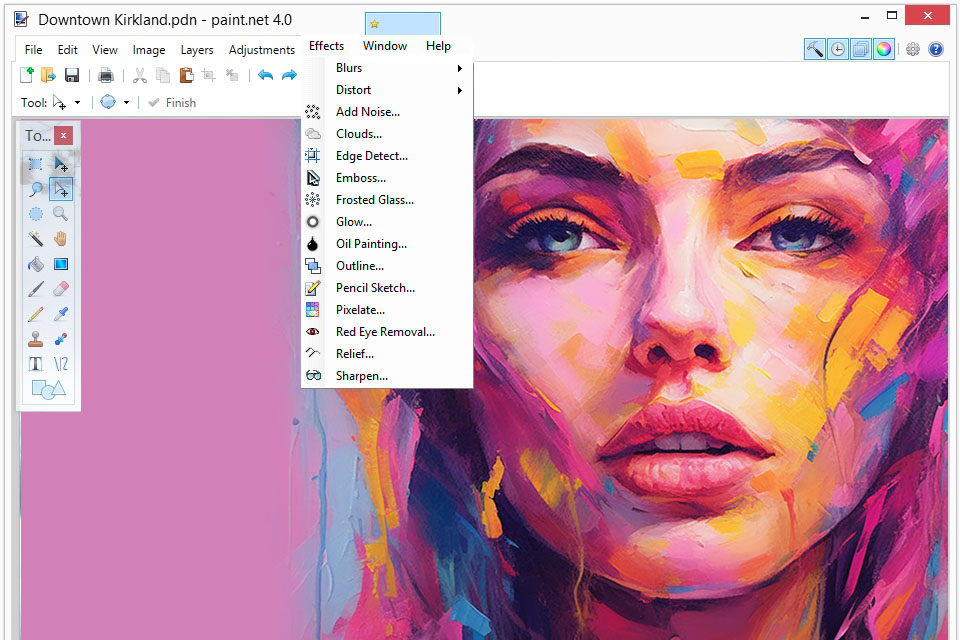Select the Clone Stamp tool
This screenshot has width=960, height=640.
36,339
